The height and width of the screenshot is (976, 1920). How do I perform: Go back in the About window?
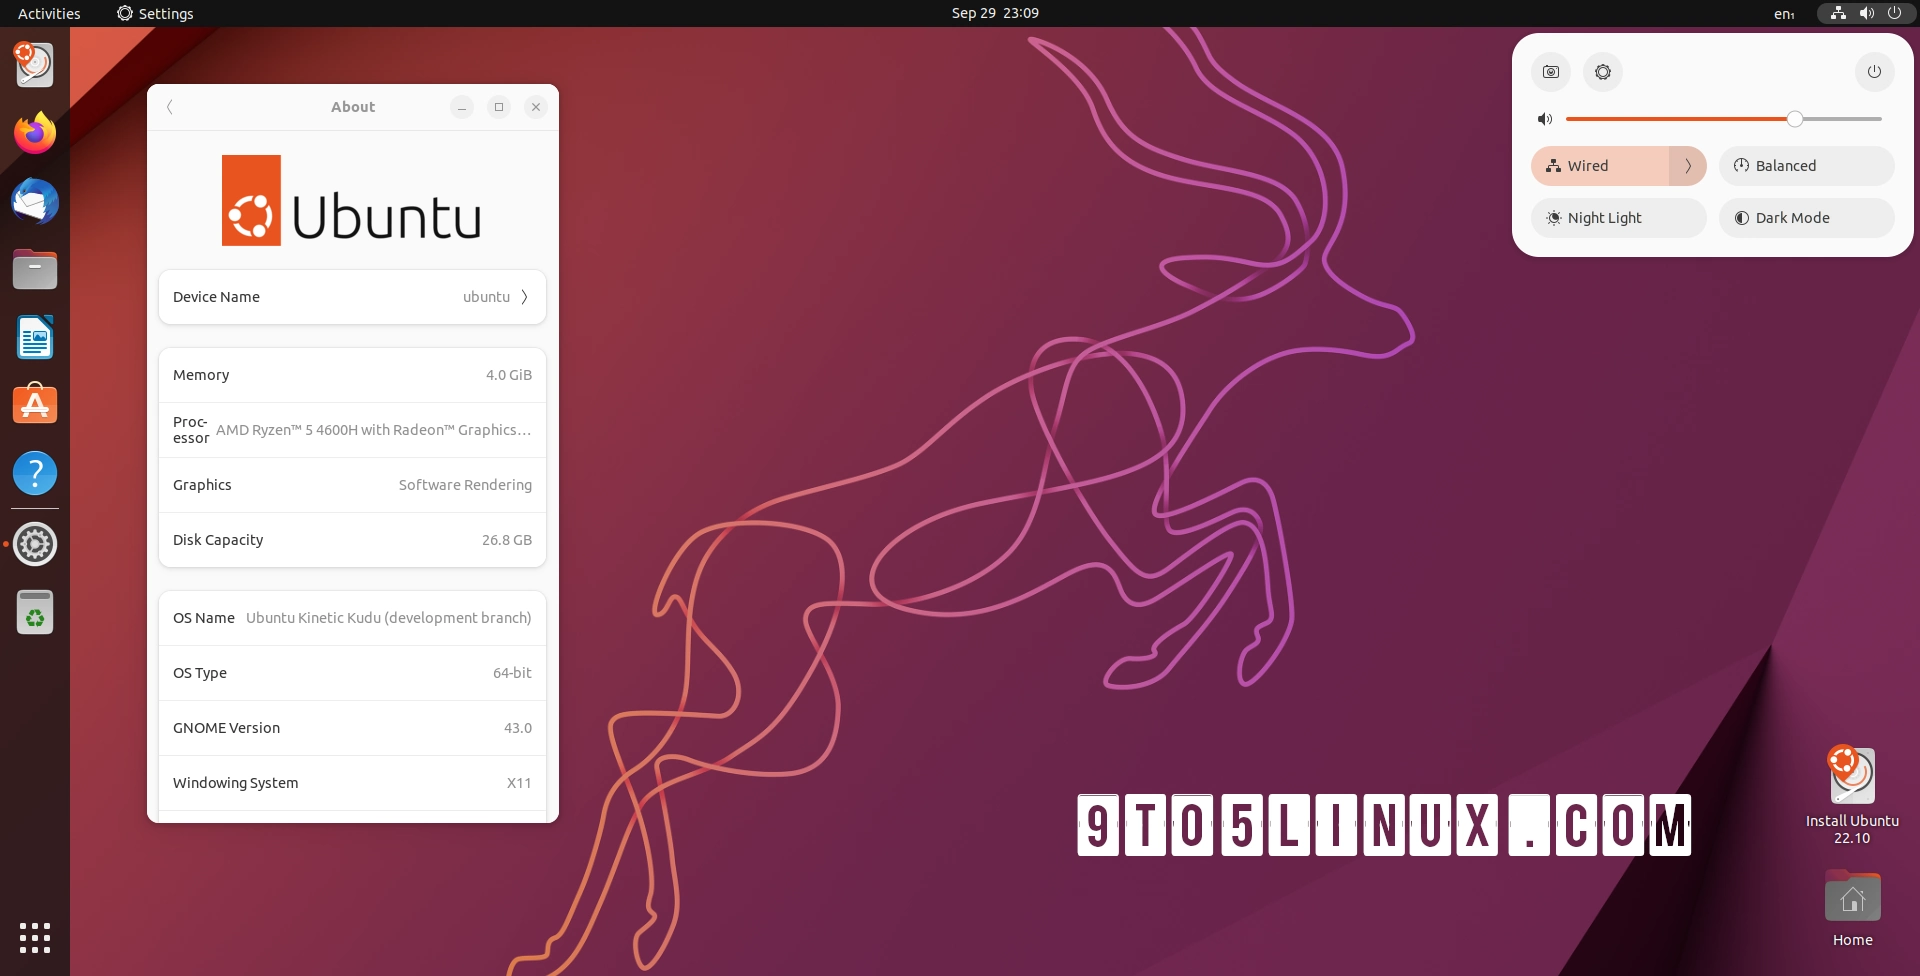coord(170,107)
